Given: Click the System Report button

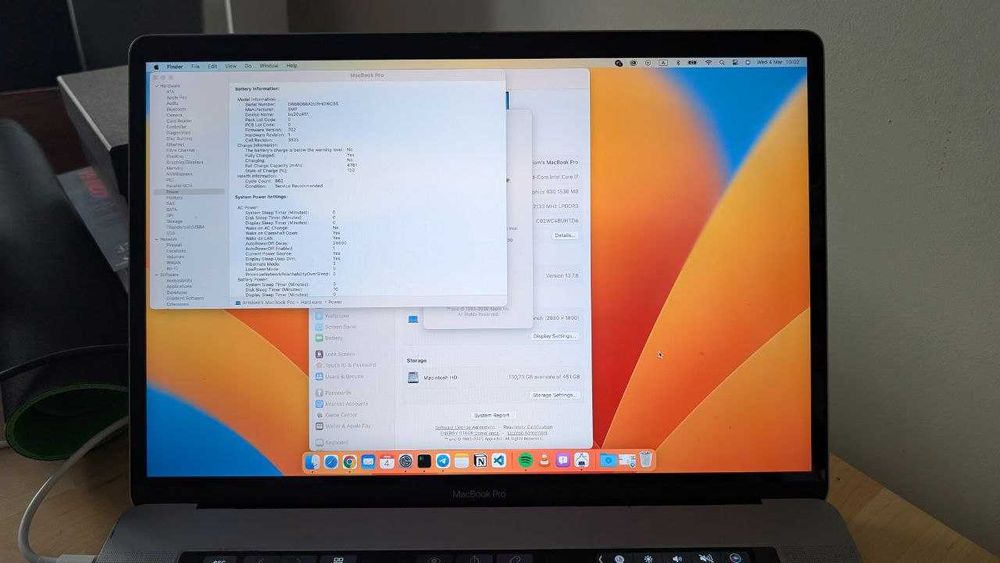Looking at the screenshot, I should coord(492,415).
